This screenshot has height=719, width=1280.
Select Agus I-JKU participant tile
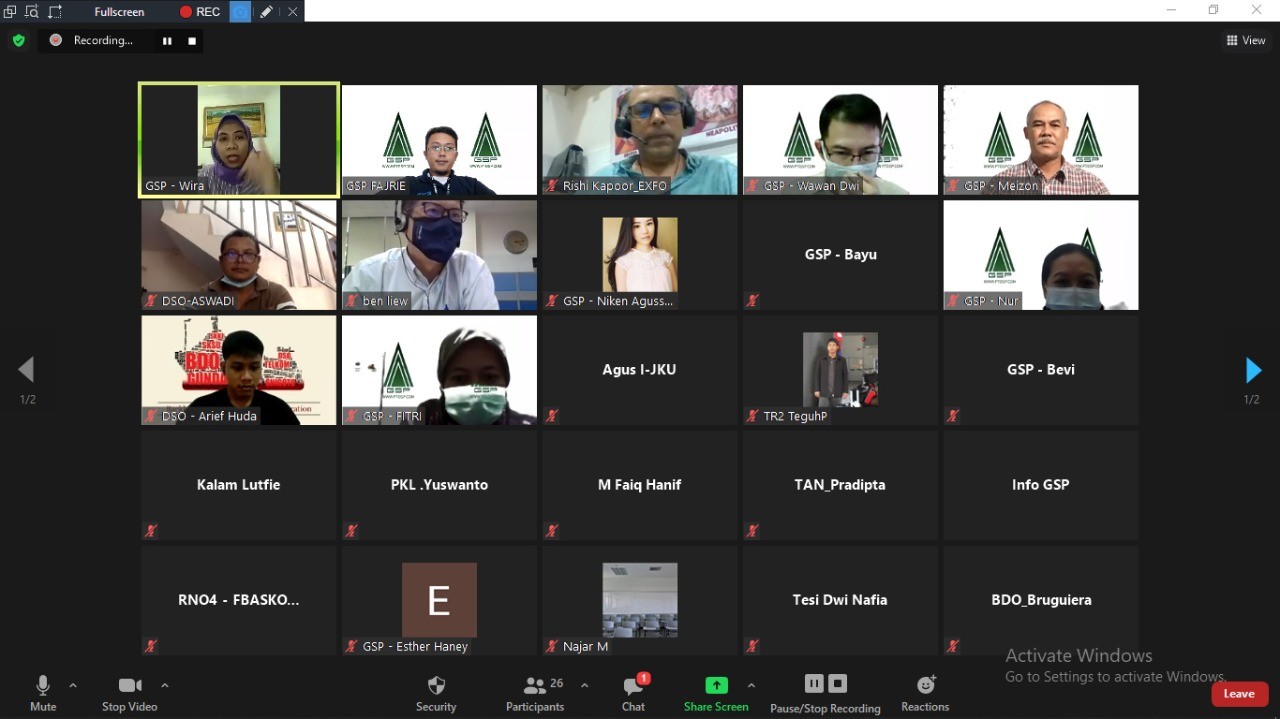(x=640, y=370)
